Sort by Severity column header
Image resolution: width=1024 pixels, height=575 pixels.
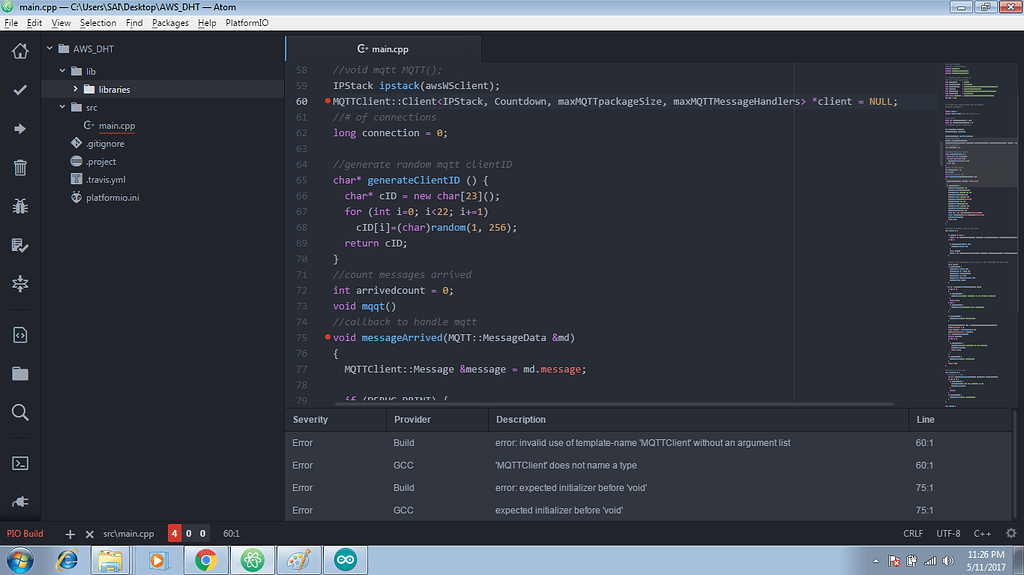click(x=336, y=419)
